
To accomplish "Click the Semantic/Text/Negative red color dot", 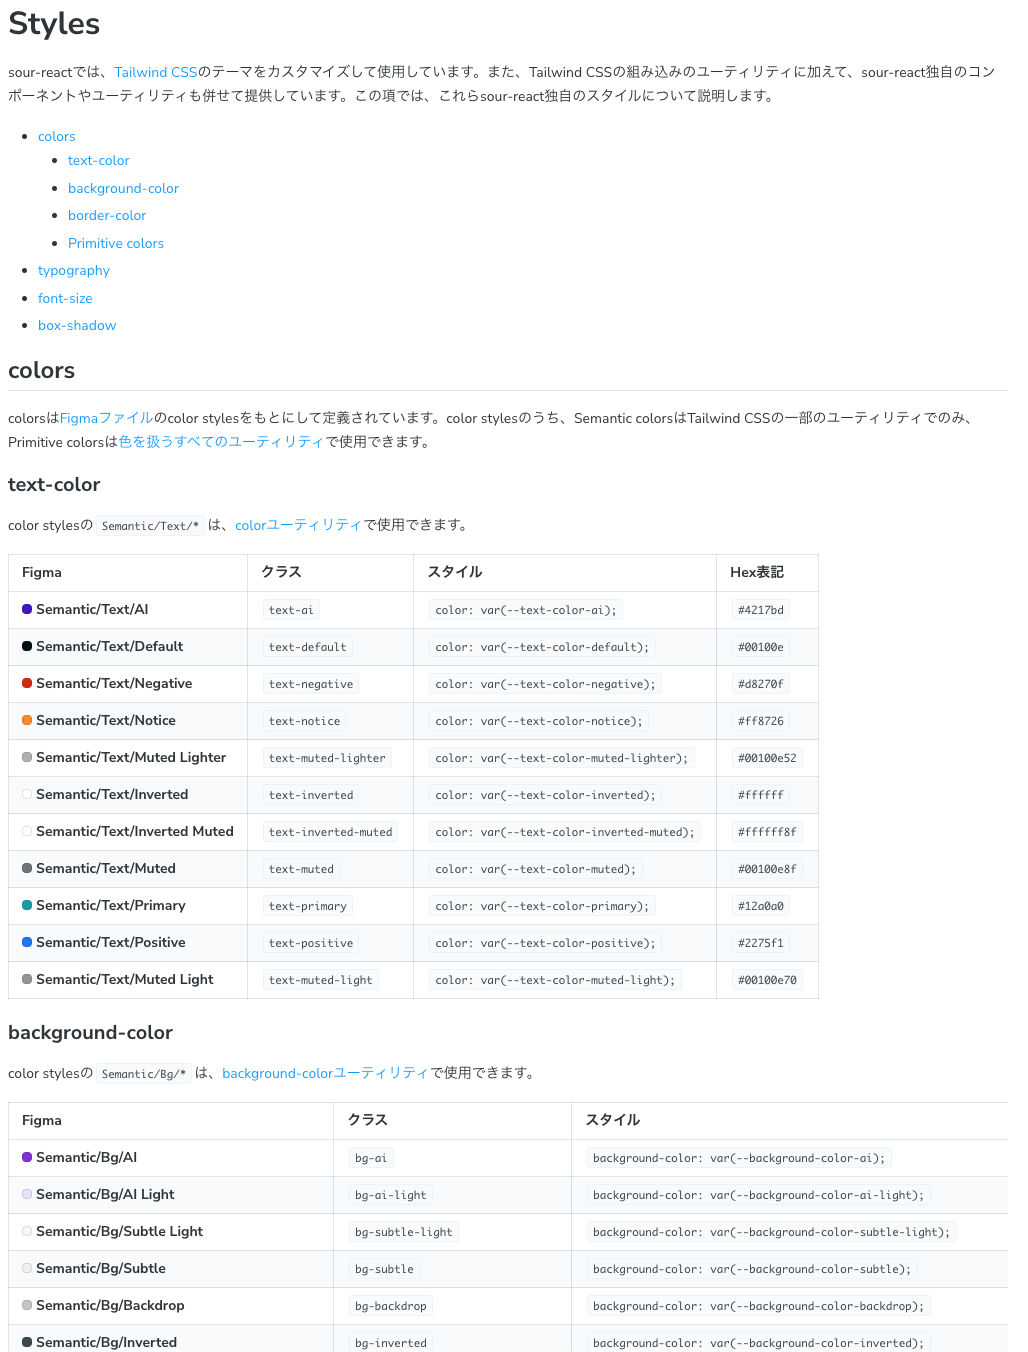I will 27,683.
